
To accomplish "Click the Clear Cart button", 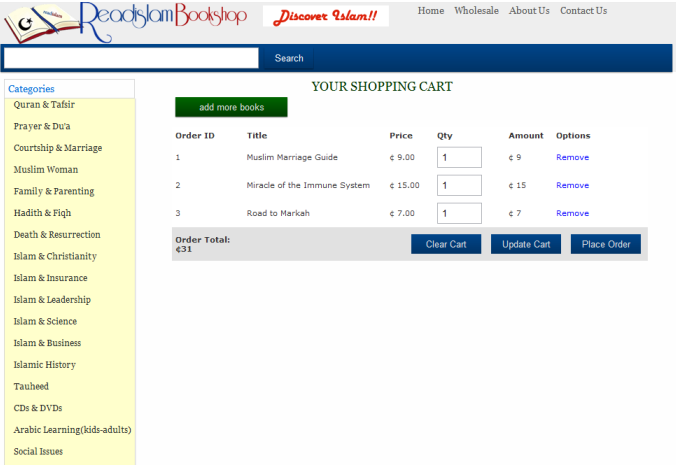I will pyautogui.click(x=446, y=244).
